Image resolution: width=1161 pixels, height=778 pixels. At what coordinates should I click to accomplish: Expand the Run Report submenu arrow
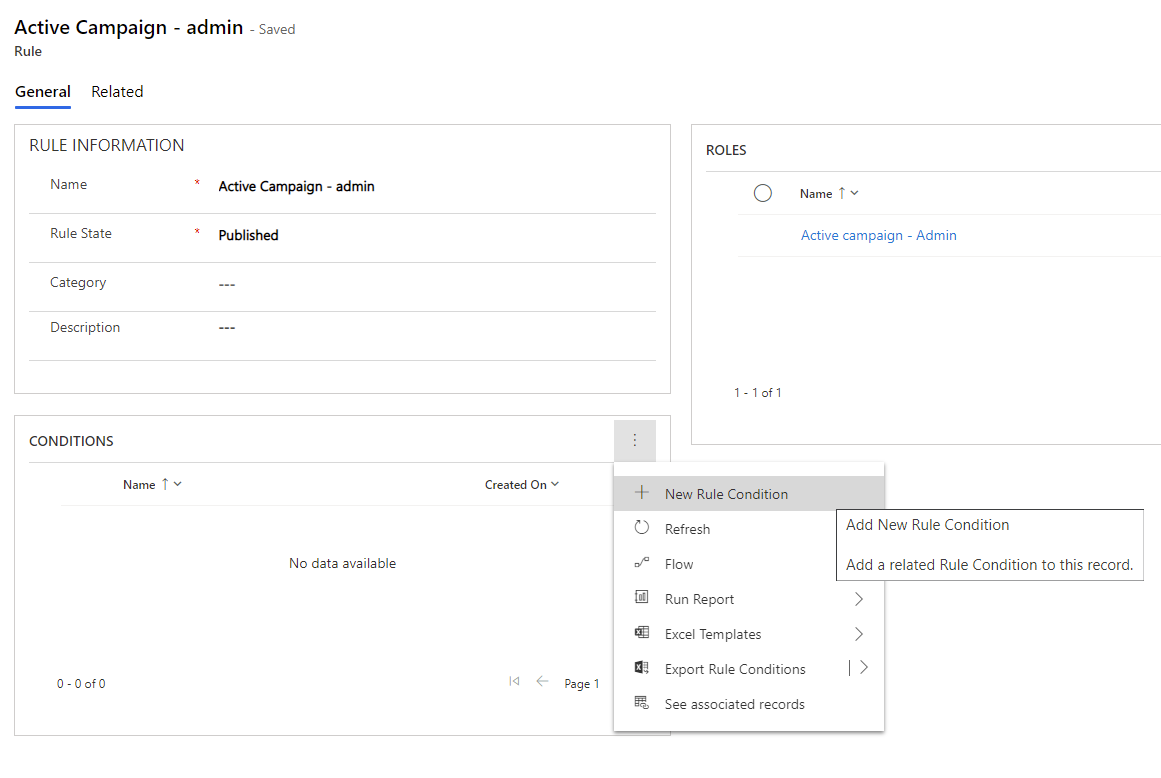[x=858, y=599]
